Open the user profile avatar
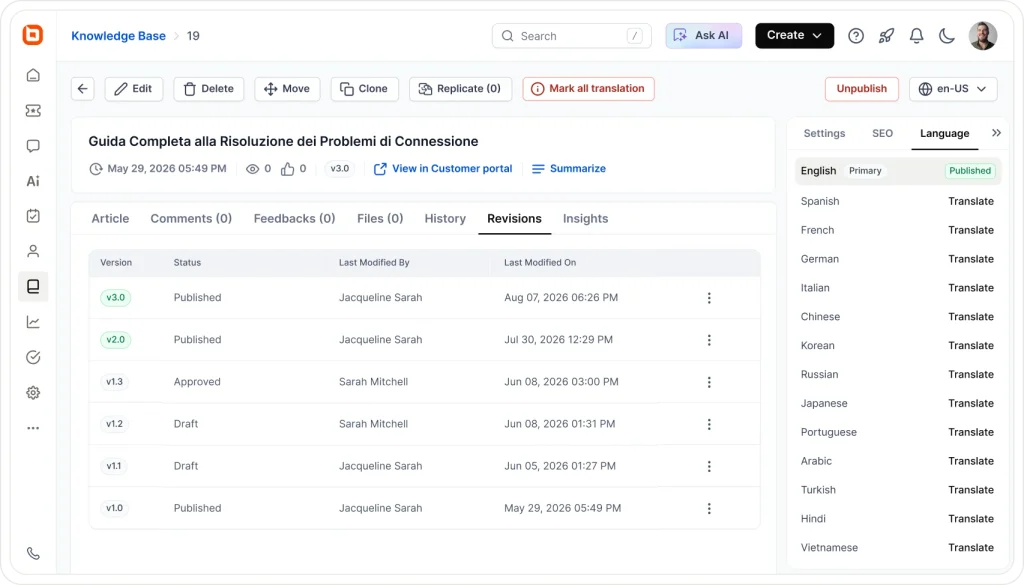Image resolution: width=1024 pixels, height=585 pixels. [983, 36]
